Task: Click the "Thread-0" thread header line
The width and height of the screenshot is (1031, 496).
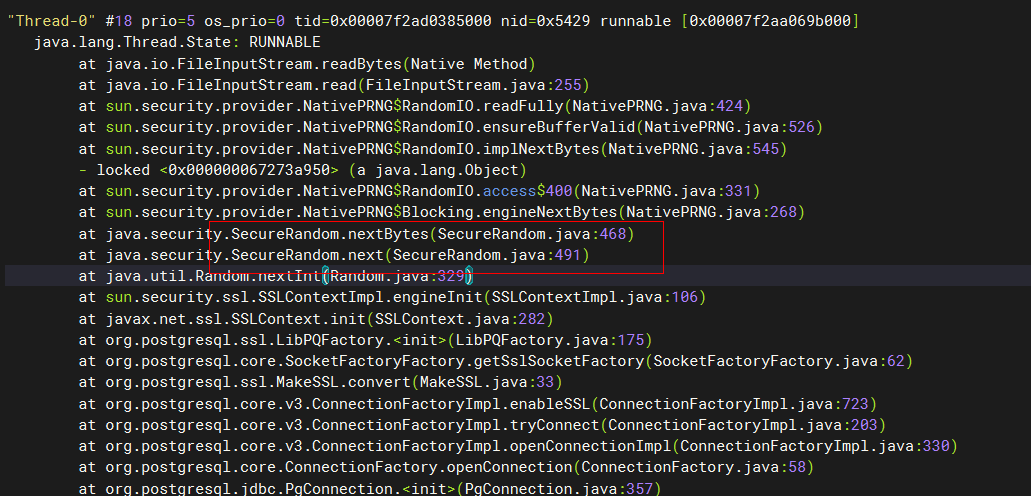Action: (x=433, y=21)
